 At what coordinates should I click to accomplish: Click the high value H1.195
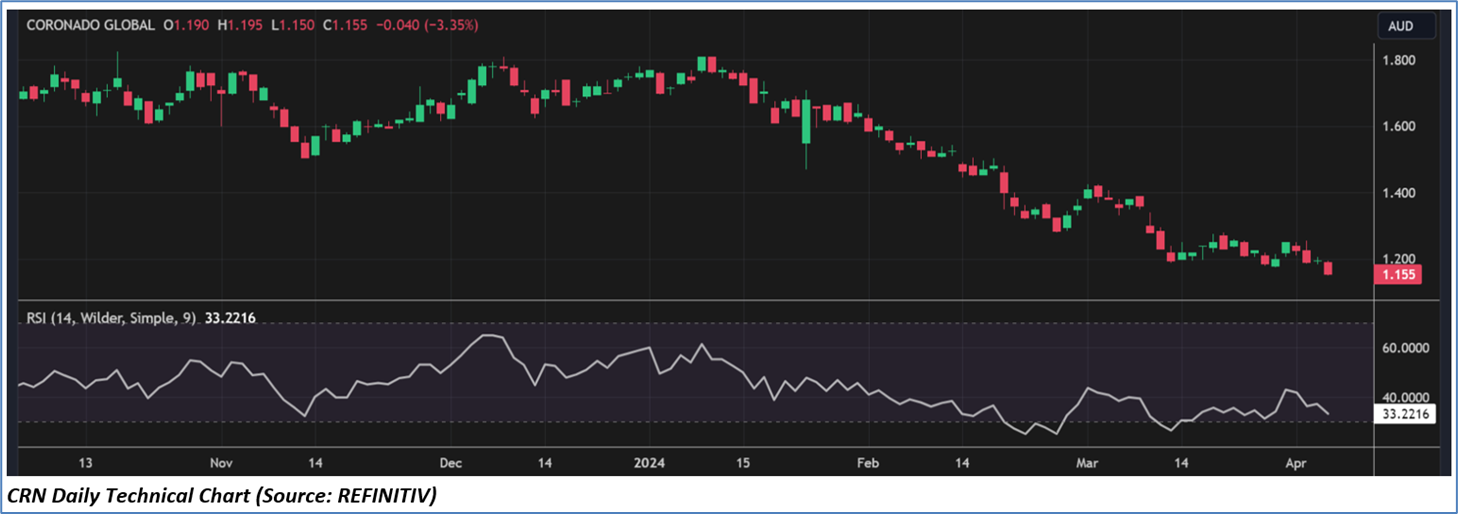241,24
